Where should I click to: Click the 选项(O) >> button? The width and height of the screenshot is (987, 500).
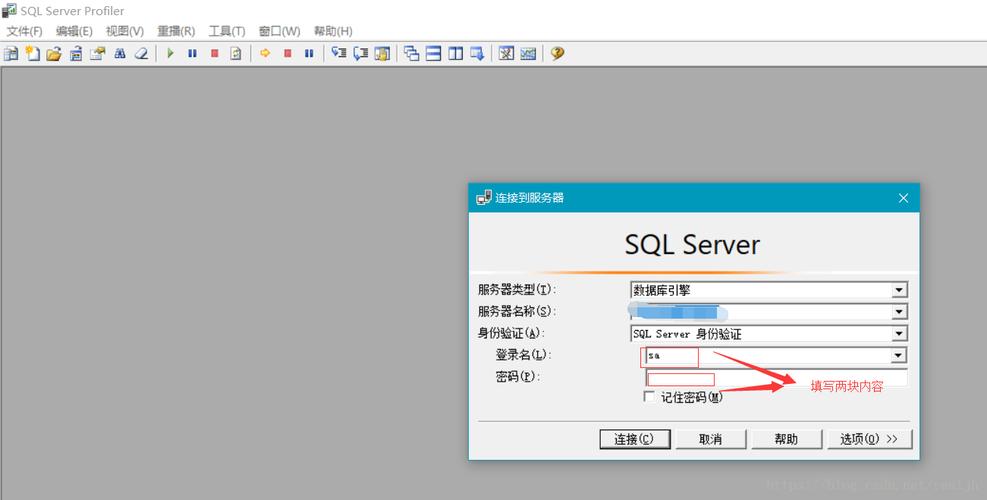869,439
